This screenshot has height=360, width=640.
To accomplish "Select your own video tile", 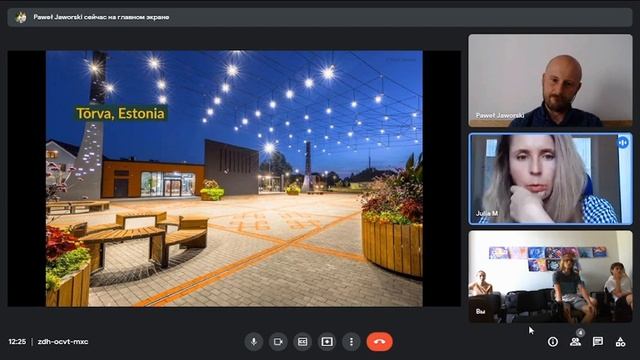I will [550, 276].
